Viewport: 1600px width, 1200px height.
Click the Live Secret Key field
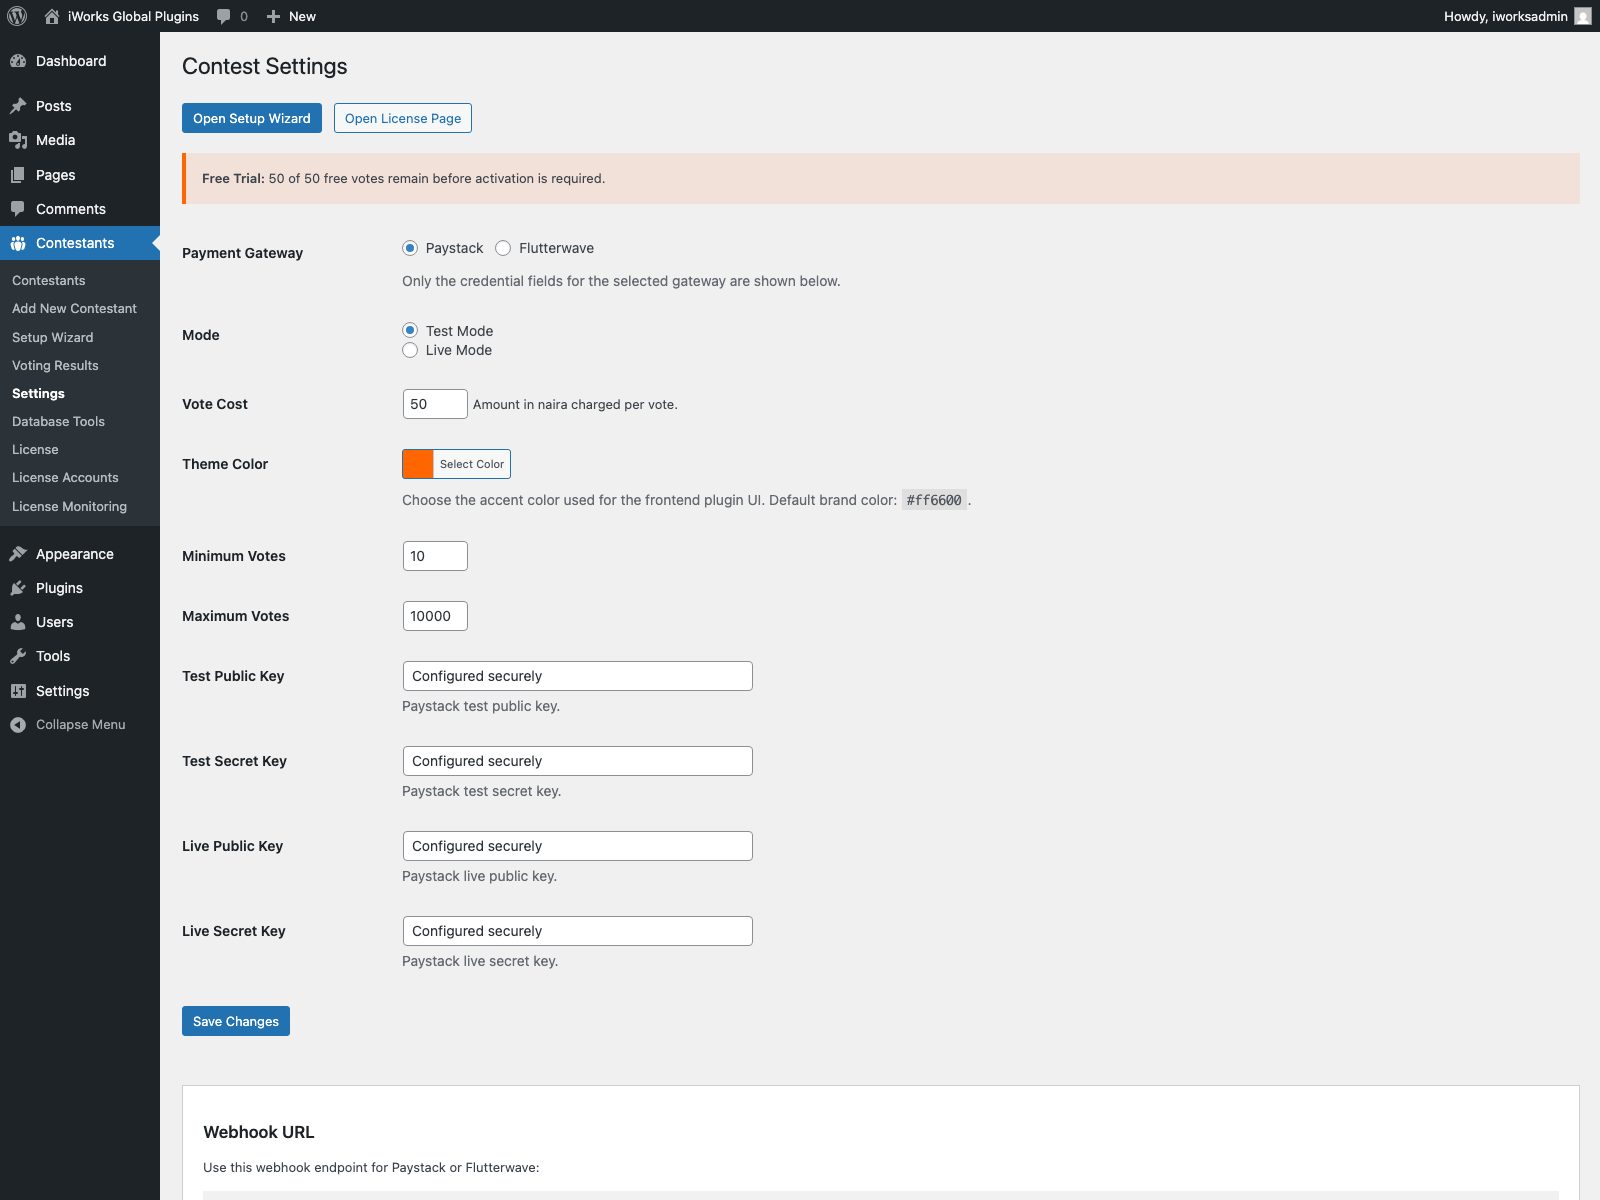(578, 931)
